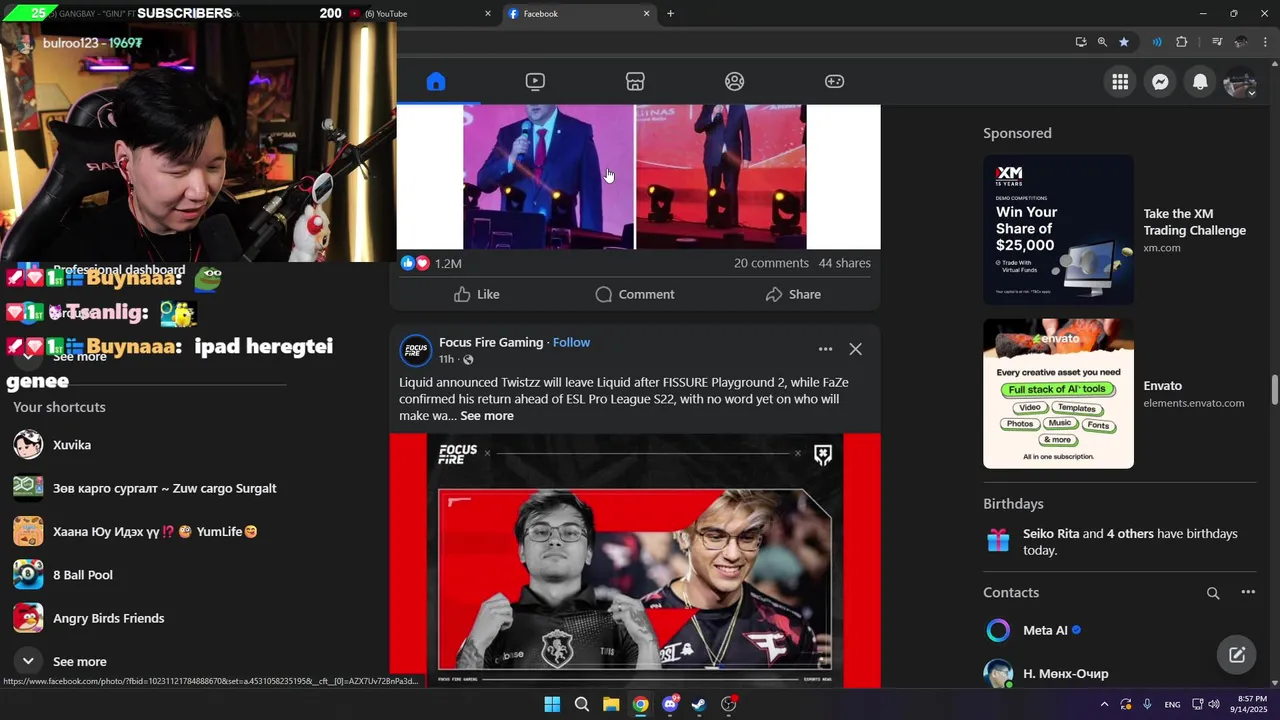Expand post text with See more
The height and width of the screenshot is (720, 1280).
[486, 416]
